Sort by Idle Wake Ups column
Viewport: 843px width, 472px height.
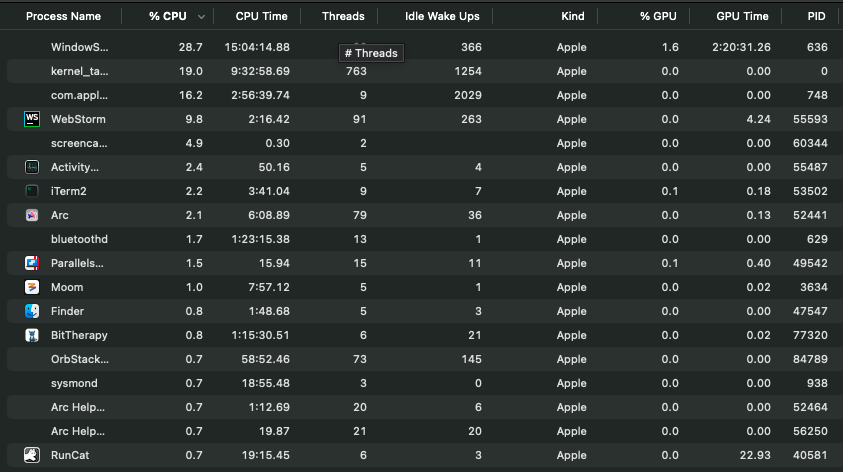coord(443,17)
